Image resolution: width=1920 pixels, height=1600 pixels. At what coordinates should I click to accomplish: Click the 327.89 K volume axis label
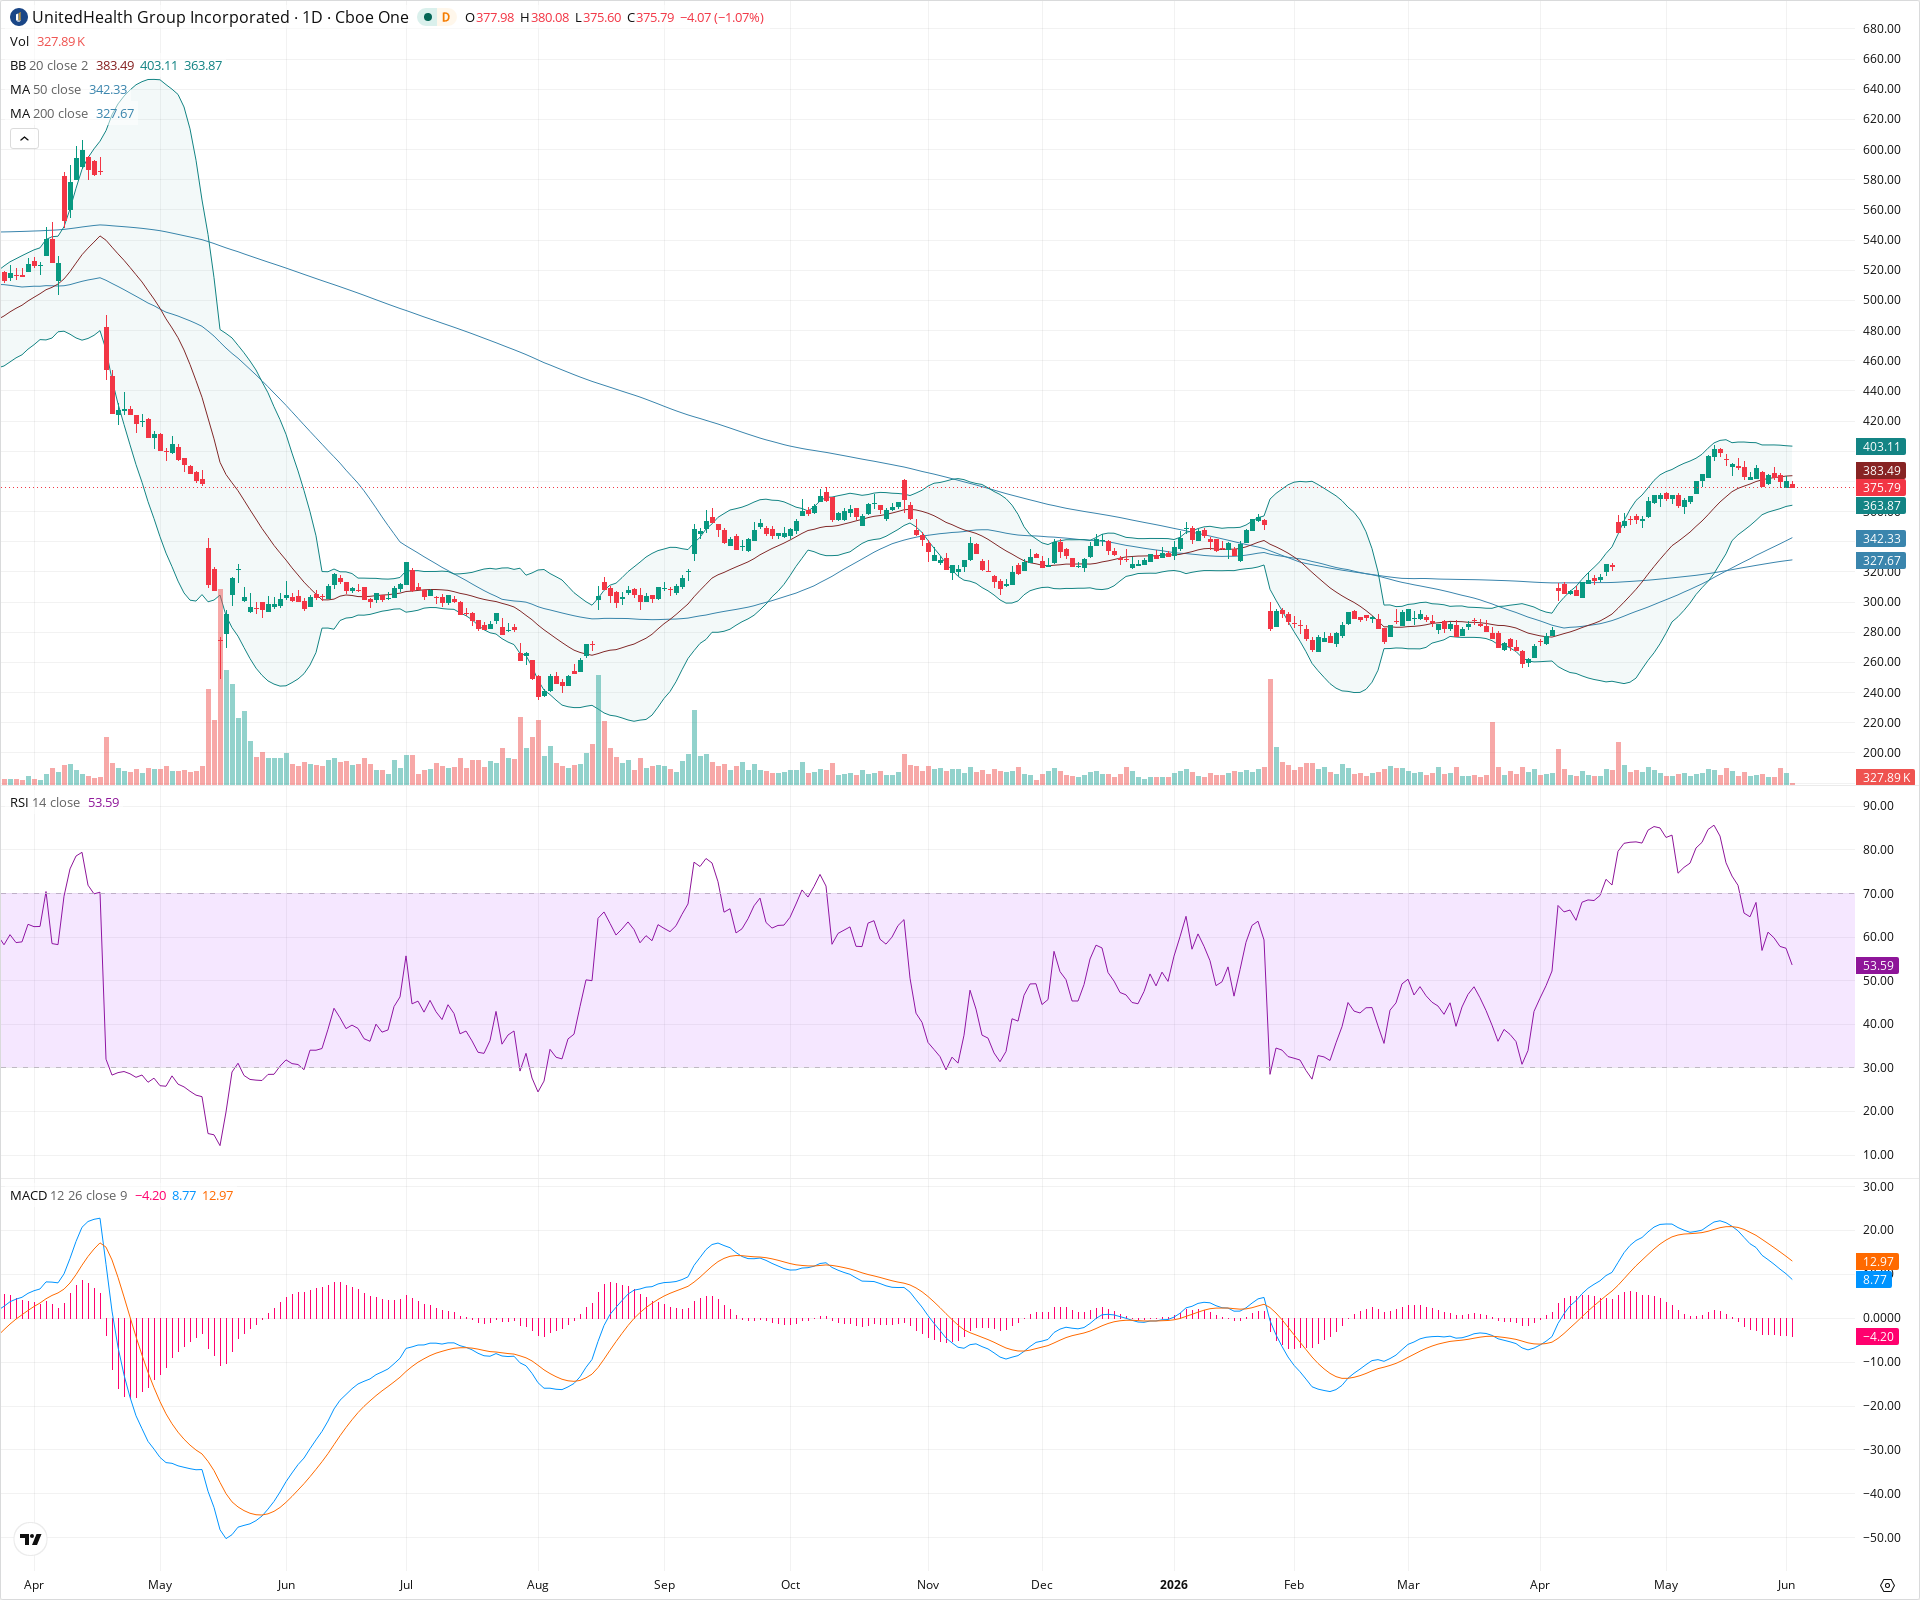[x=1885, y=777]
